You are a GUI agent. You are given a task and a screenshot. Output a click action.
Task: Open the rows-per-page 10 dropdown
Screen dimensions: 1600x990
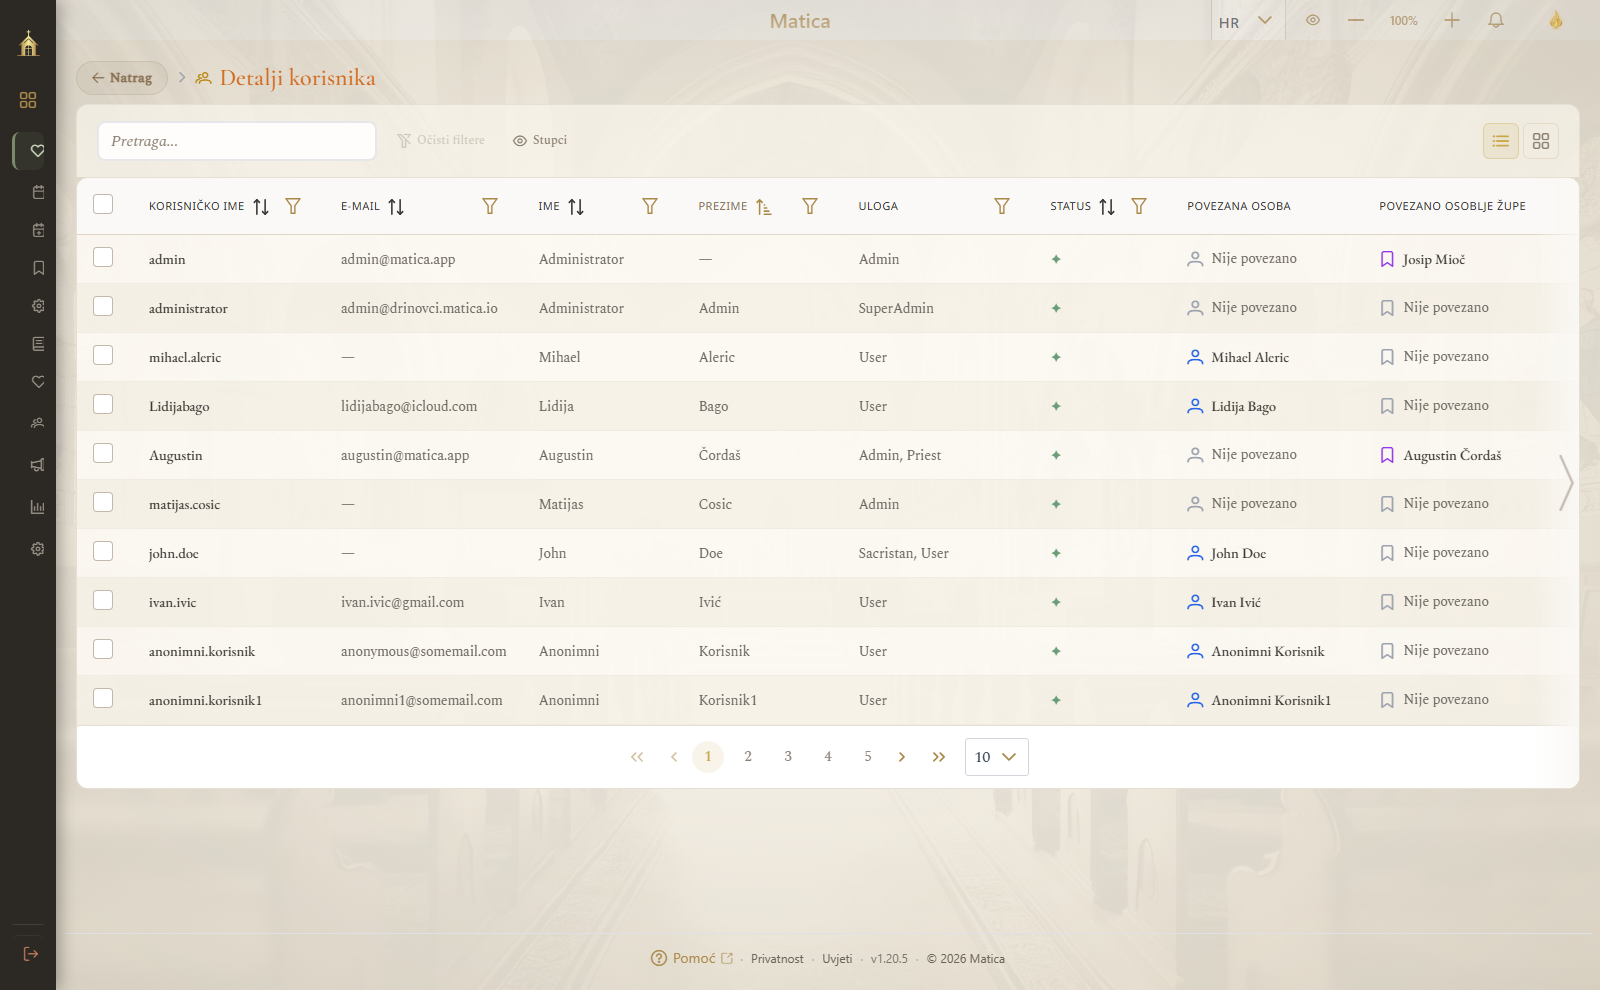[x=996, y=757]
